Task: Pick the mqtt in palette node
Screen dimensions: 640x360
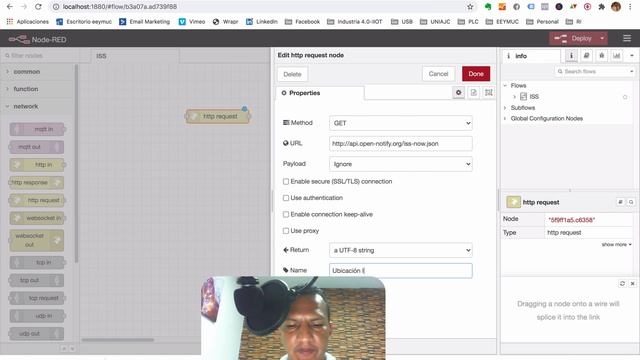Action: [x=37, y=129]
